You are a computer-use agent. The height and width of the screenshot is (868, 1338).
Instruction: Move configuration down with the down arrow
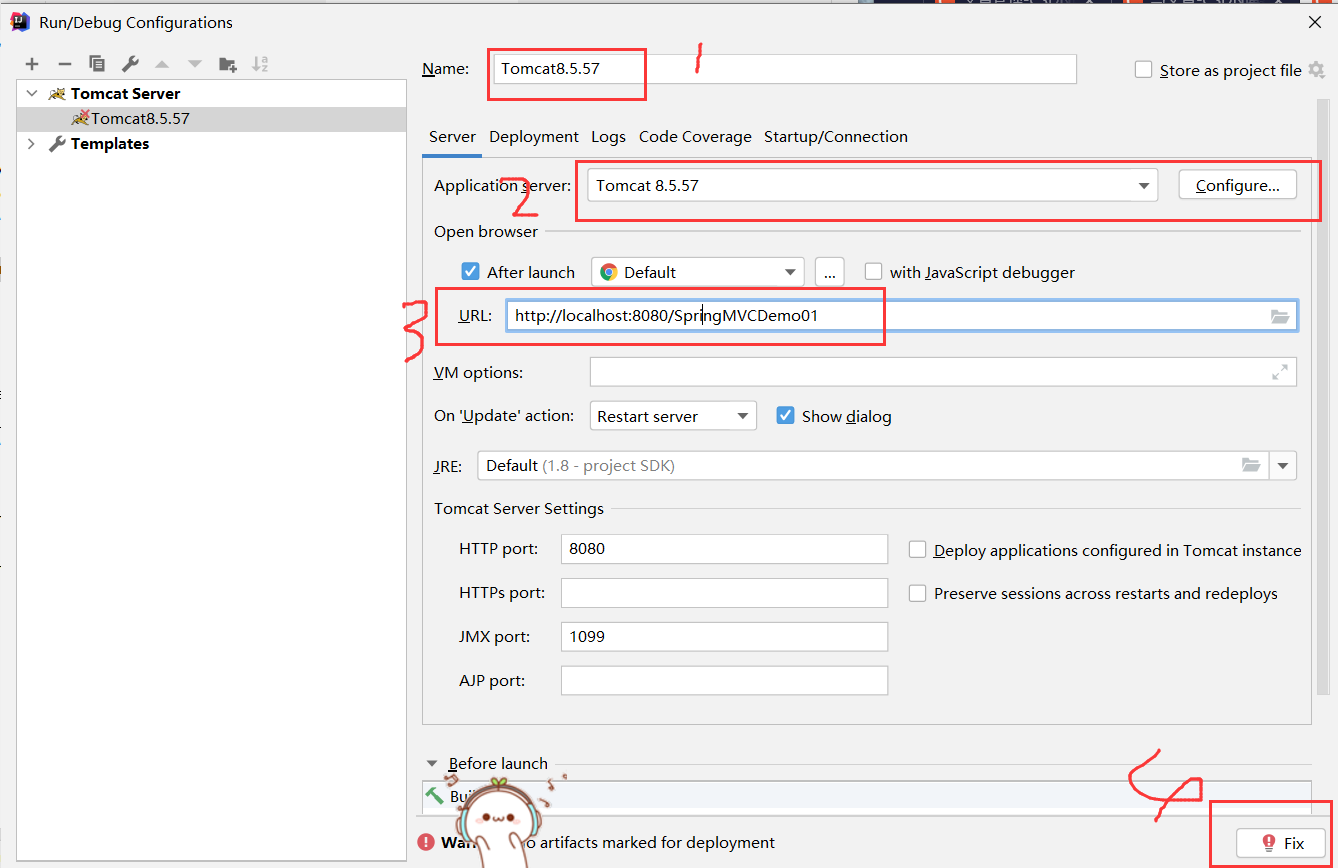click(195, 64)
